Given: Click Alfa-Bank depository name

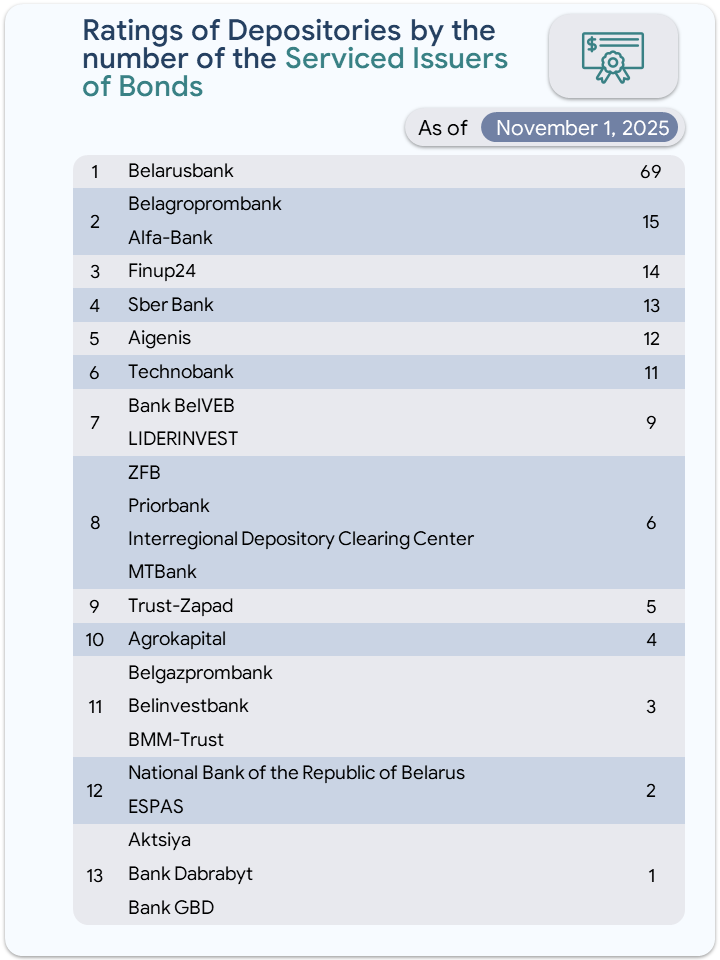Looking at the screenshot, I should coord(170,238).
